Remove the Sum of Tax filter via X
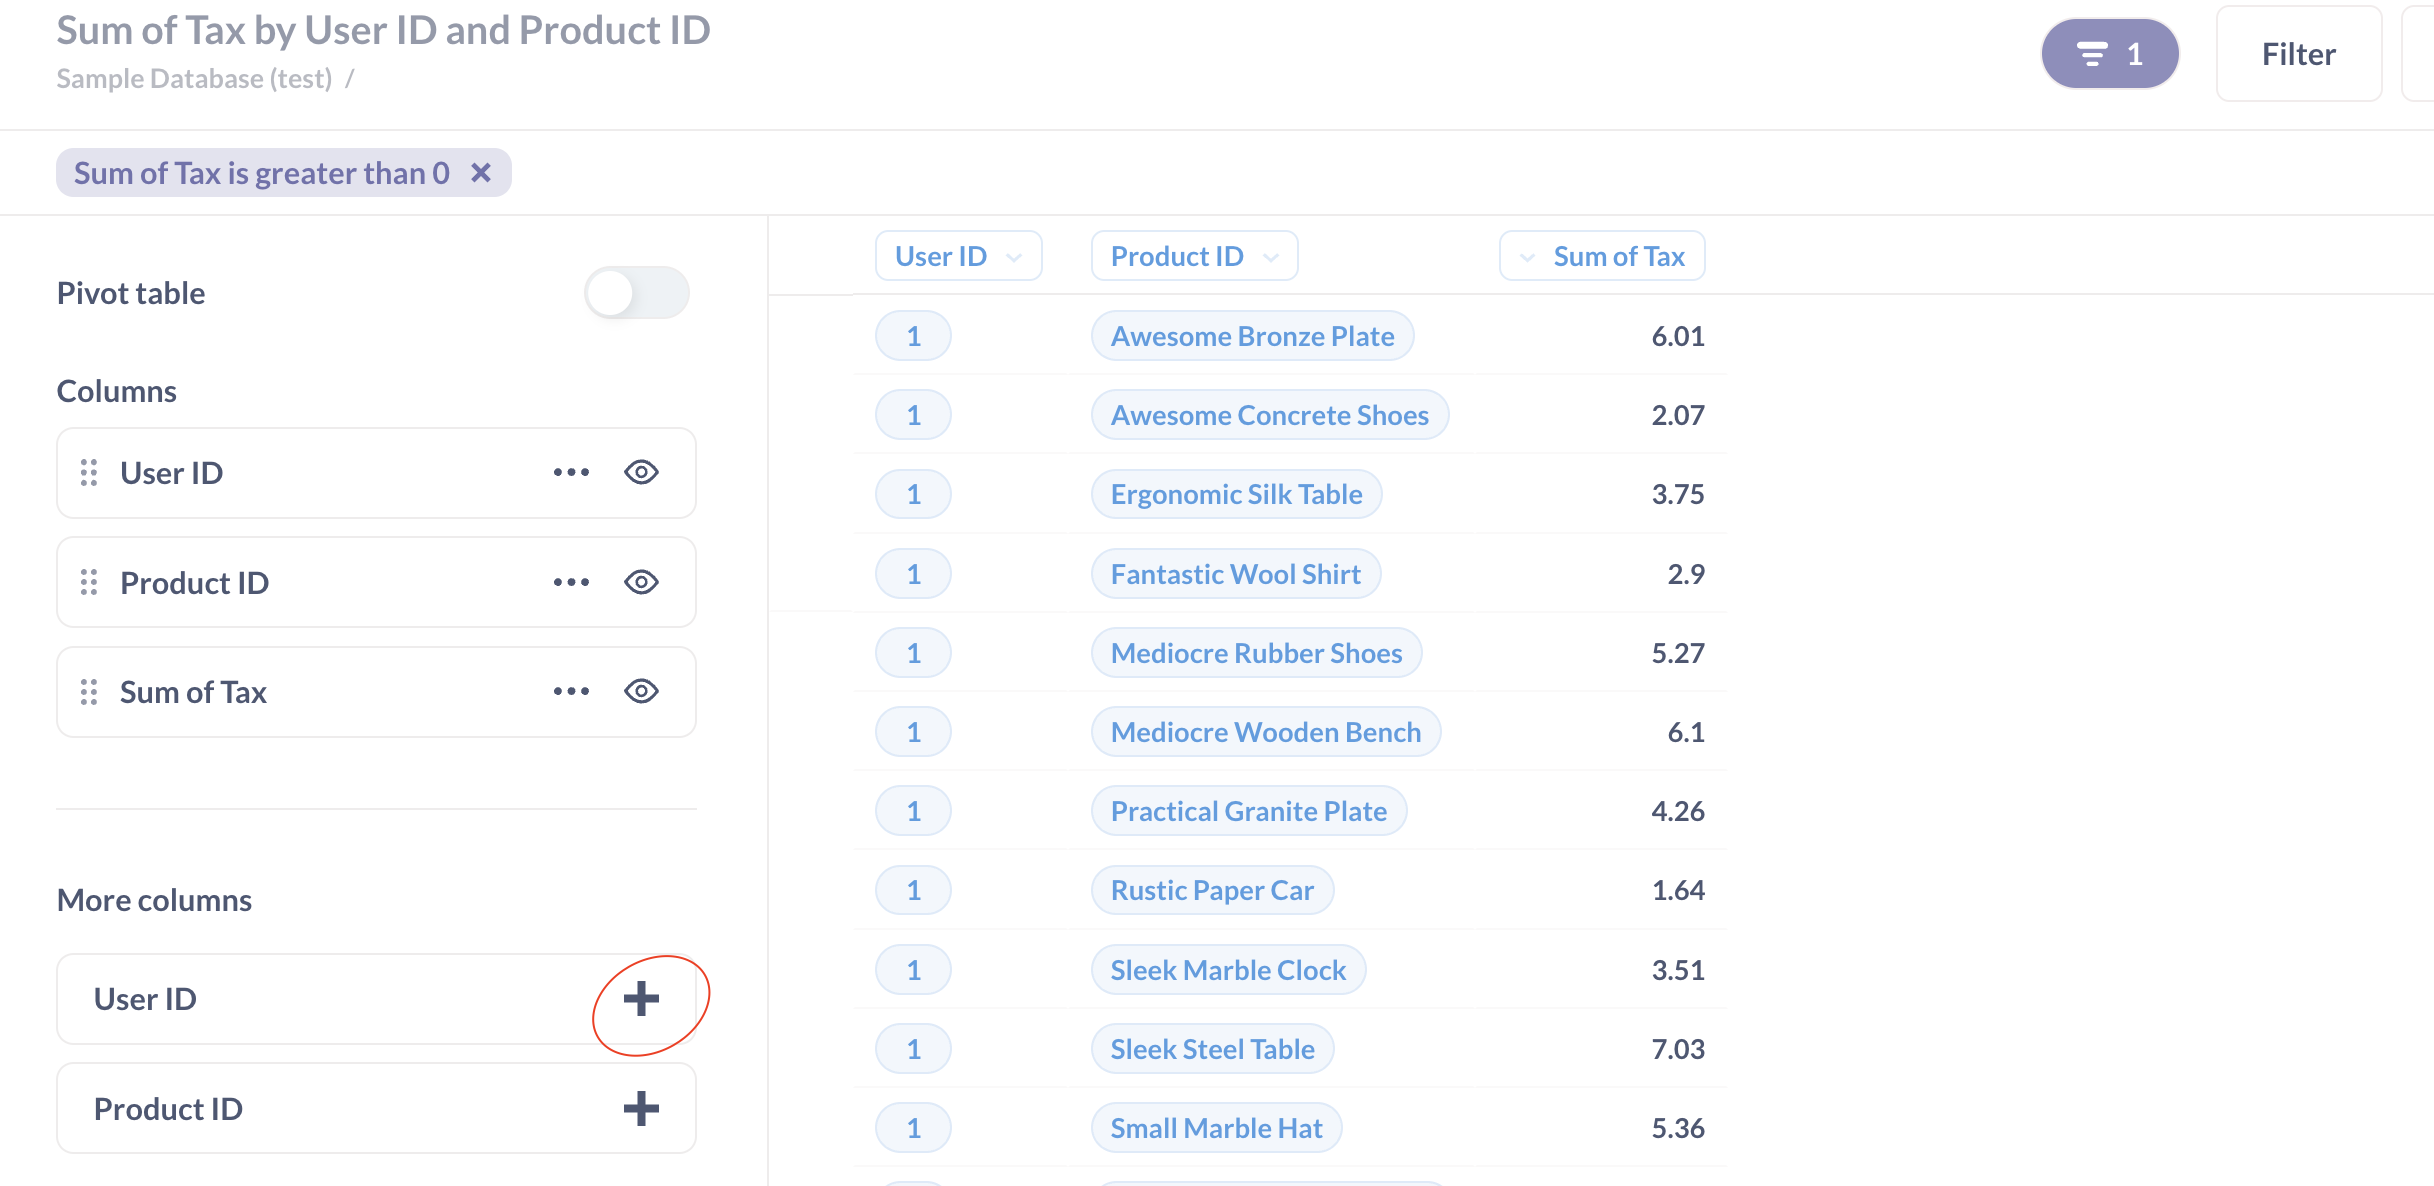2434x1186 pixels. coord(482,172)
